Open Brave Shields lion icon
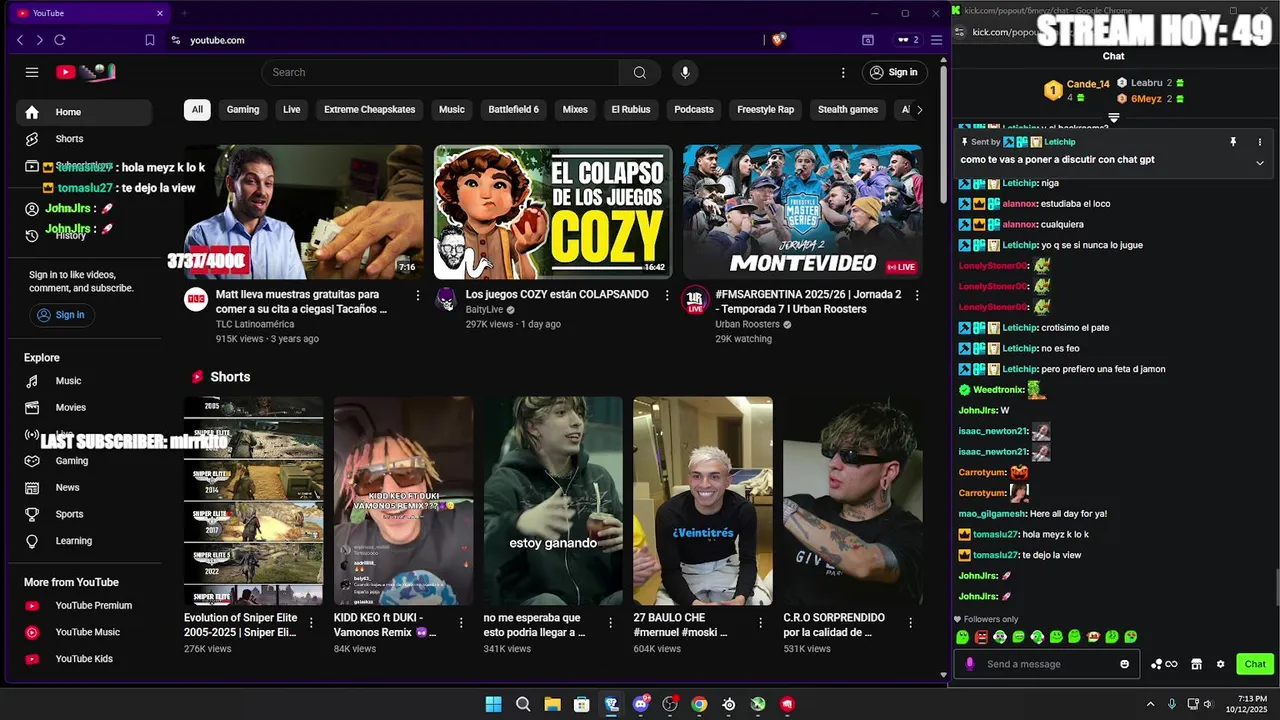This screenshot has height=720, width=1280. [778, 40]
